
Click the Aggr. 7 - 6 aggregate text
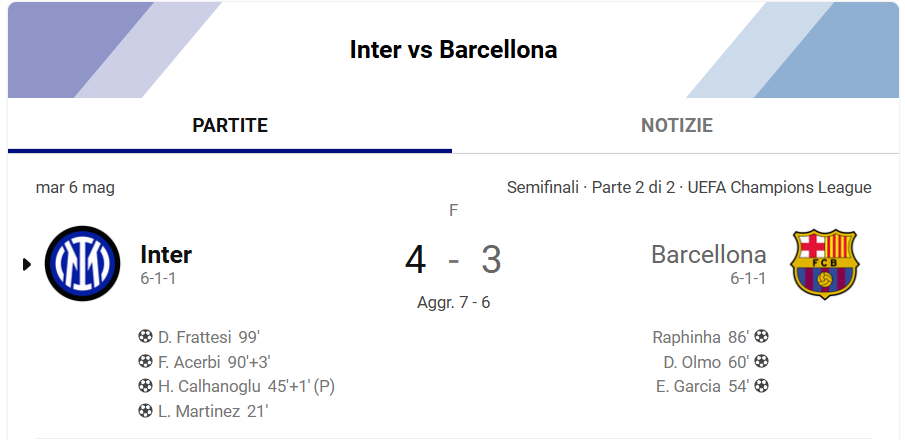pyautogui.click(x=454, y=302)
